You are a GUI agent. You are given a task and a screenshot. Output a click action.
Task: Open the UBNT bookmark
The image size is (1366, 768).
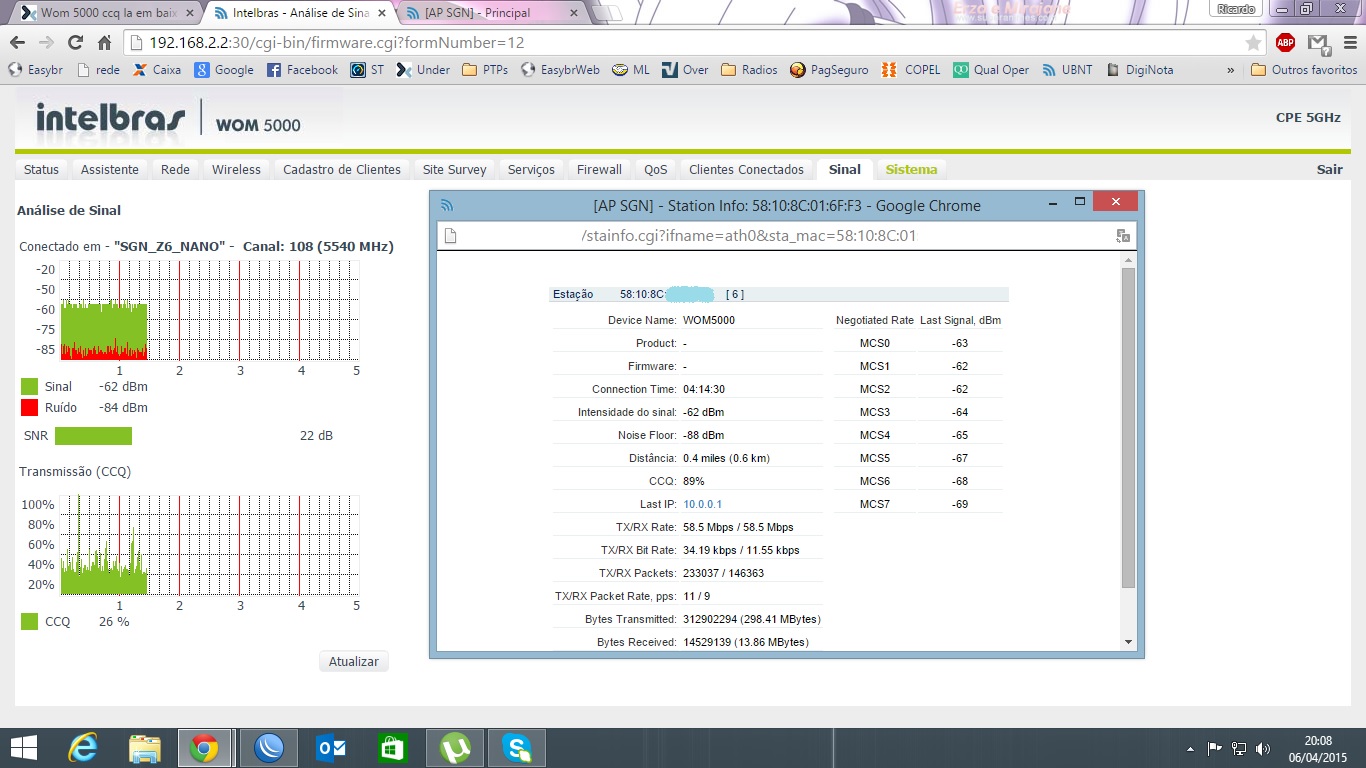(1067, 70)
